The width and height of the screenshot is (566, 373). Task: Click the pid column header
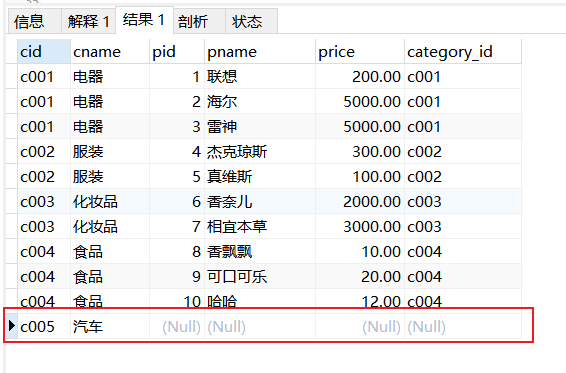(x=177, y=52)
